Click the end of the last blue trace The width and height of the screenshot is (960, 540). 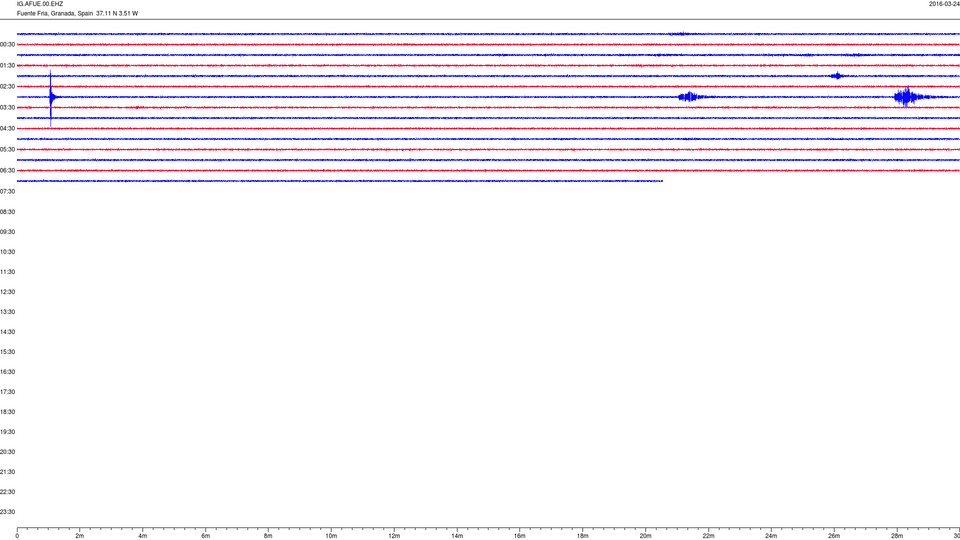[661, 181]
